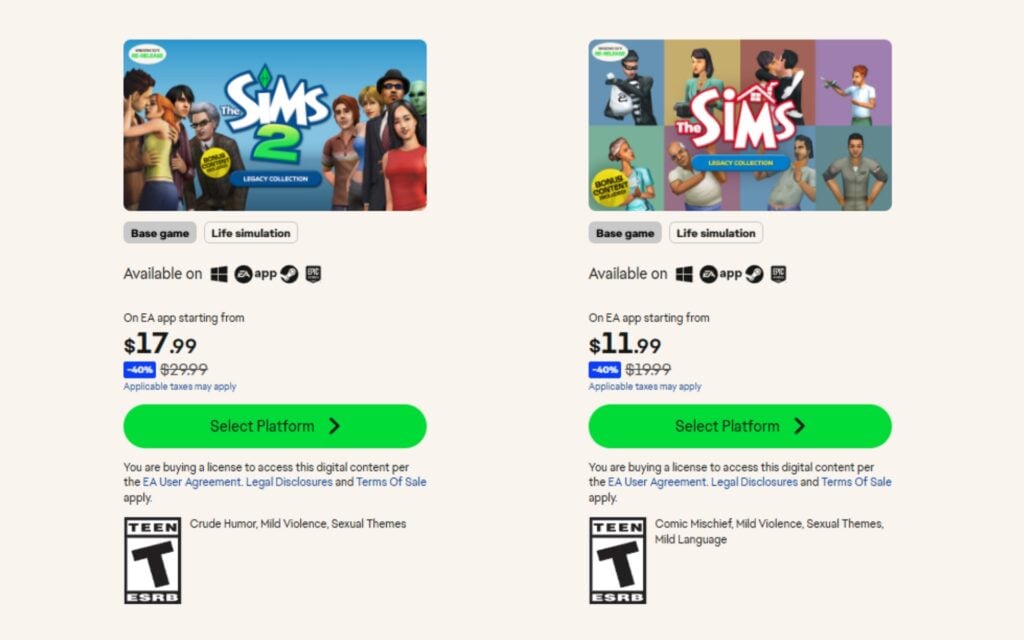Open Select Platform for The Sims
Image resolution: width=1024 pixels, height=640 pixels.
pyautogui.click(x=740, y=425)
